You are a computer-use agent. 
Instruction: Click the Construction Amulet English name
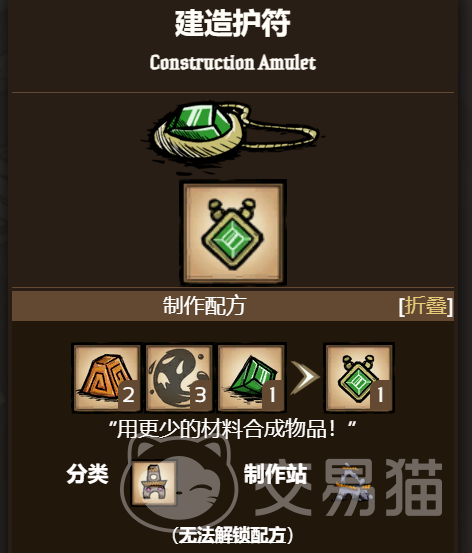point(233,63)
